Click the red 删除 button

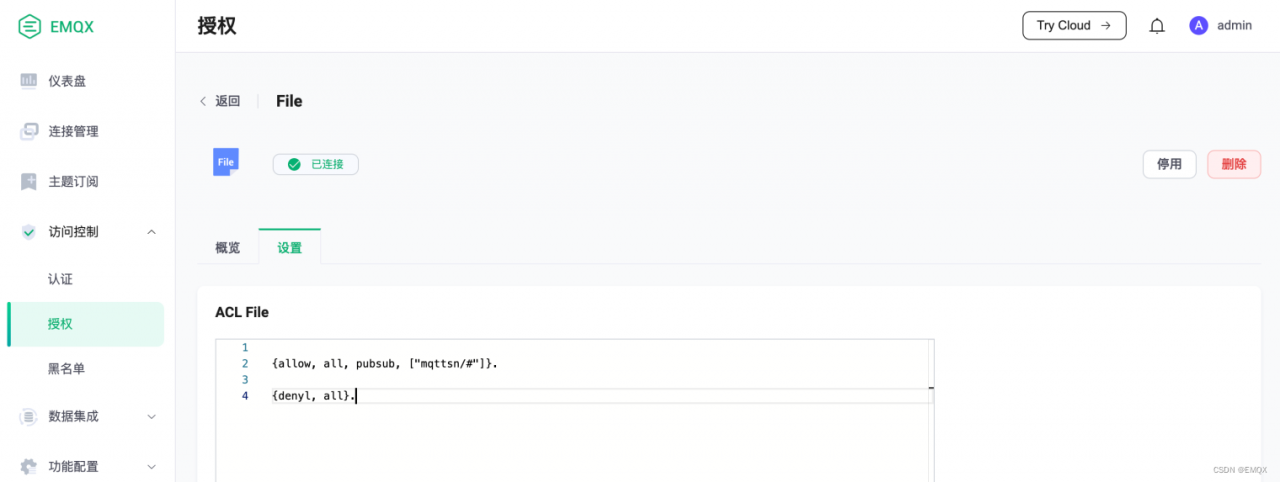1234,164
